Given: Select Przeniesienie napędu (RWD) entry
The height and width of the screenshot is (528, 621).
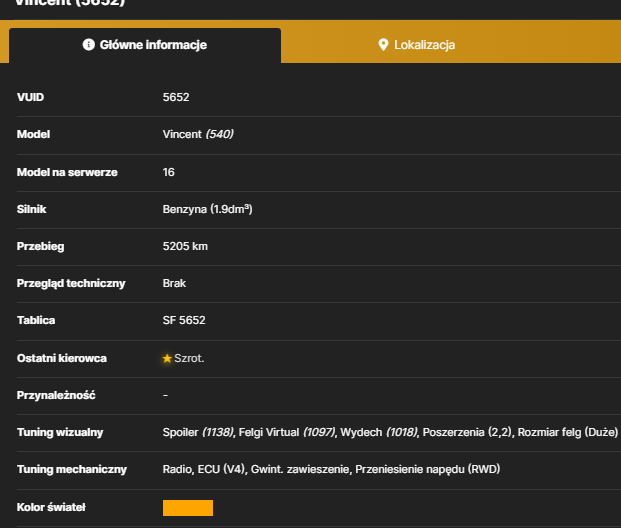Looking at the screenshot, I should tap(428, 469).
